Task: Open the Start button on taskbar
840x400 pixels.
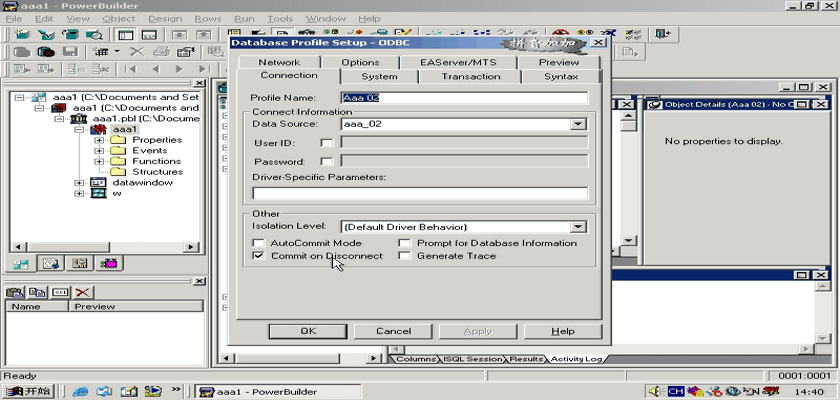Action: 28,391
